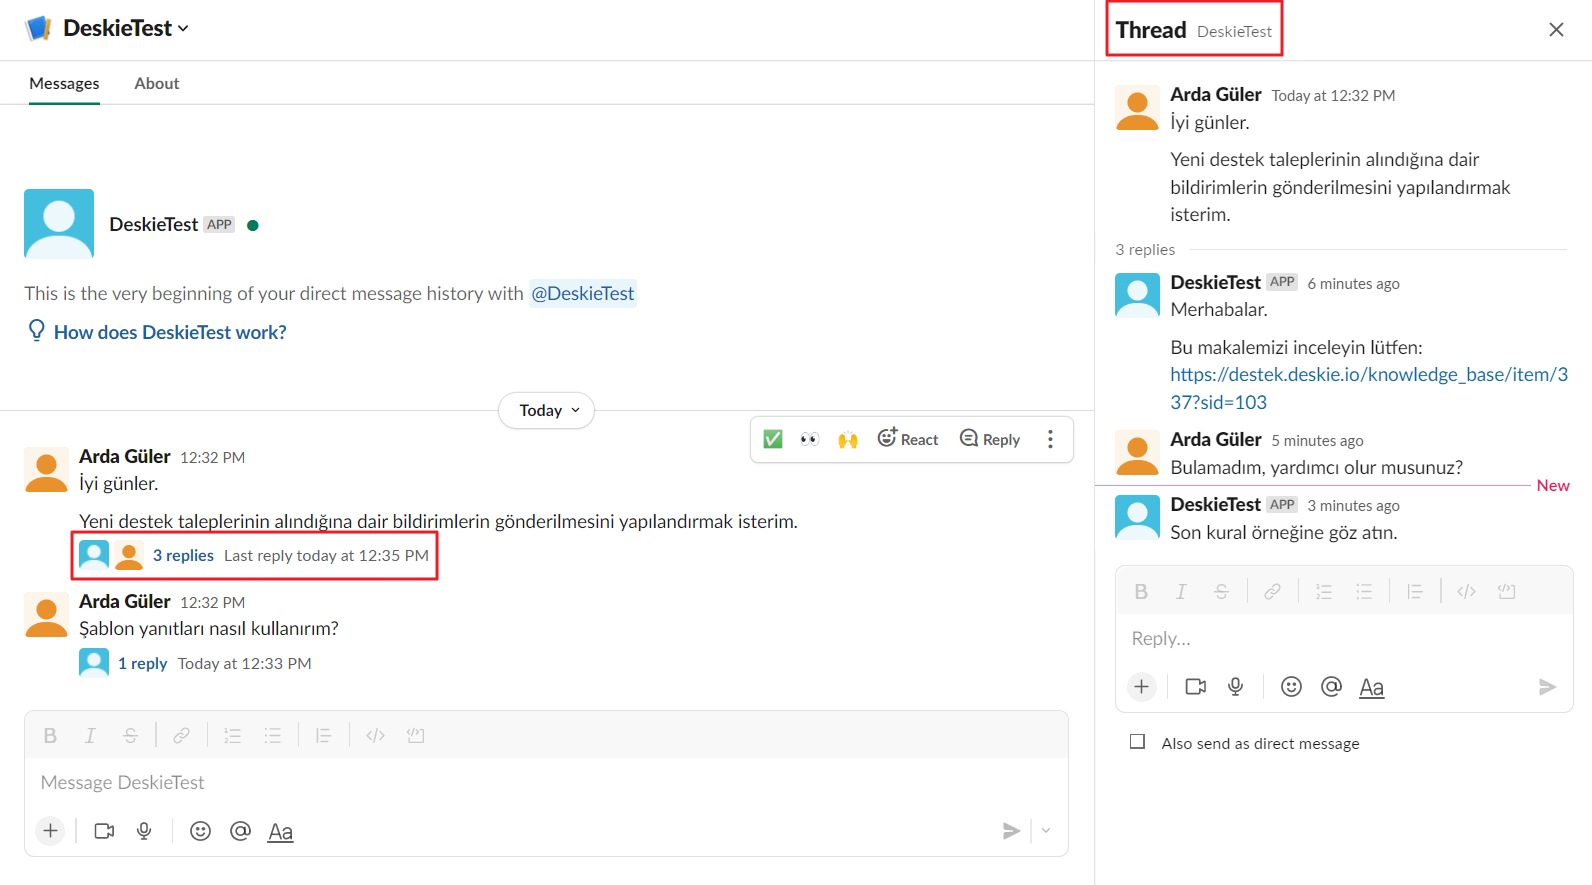Record audio clip in main composer

tap(144, 831)
